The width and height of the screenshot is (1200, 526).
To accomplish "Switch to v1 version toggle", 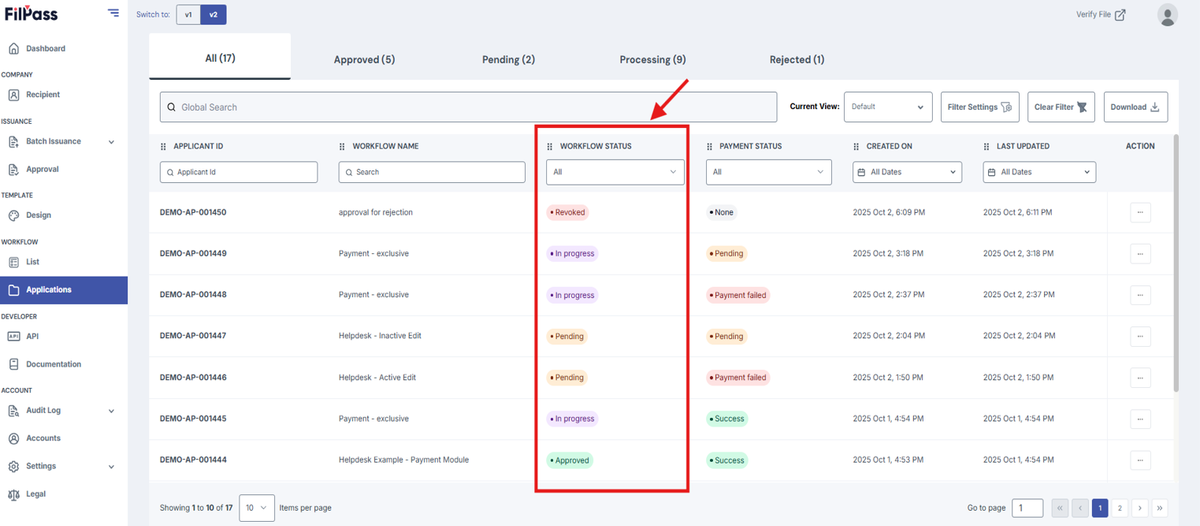I will coord(188,15).
